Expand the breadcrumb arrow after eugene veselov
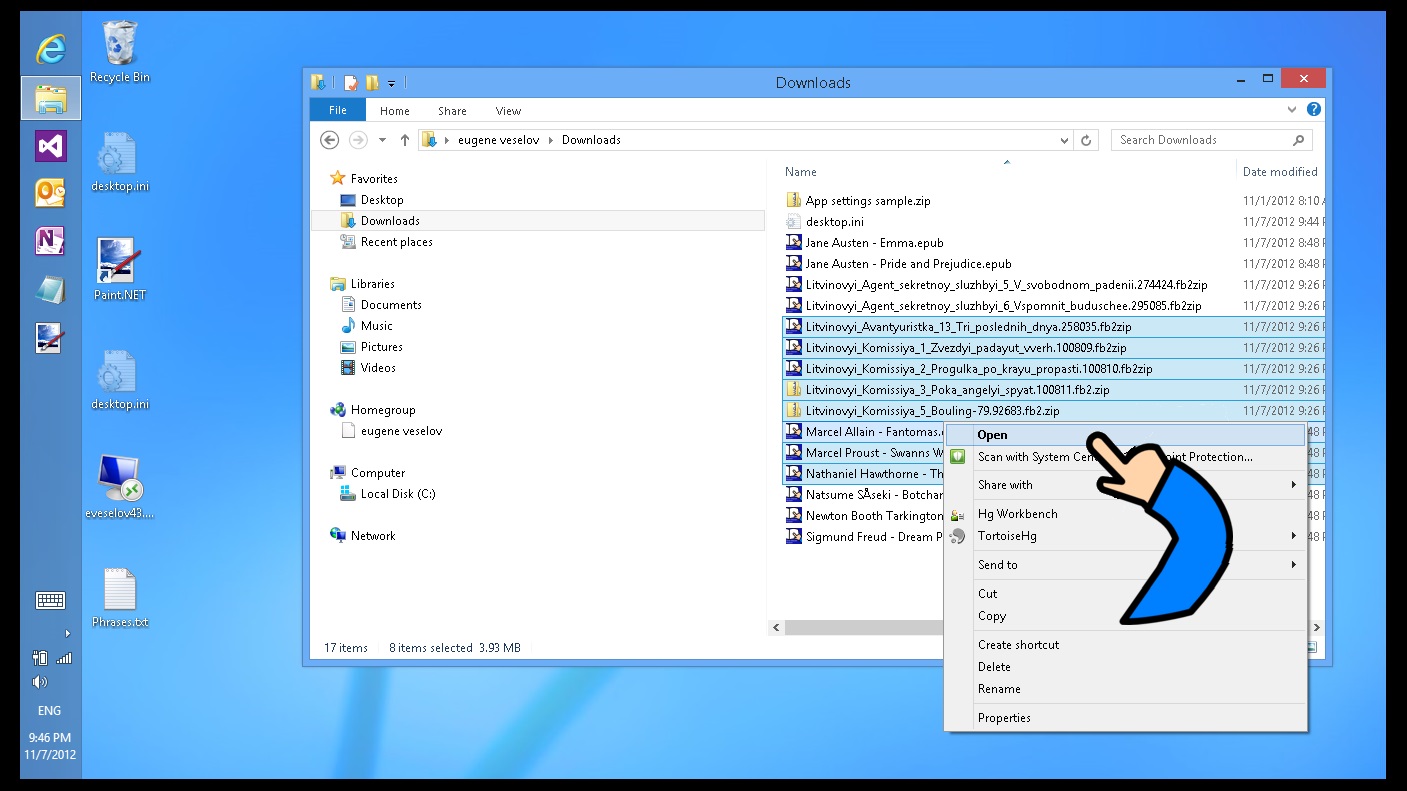Screen dimensions: 1407x791 click(551, 140)
